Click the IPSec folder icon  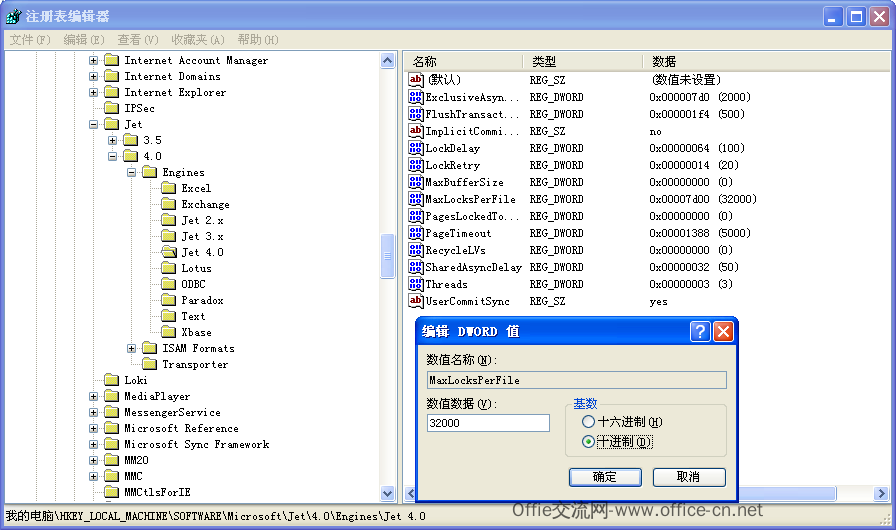tap(111, 108)
